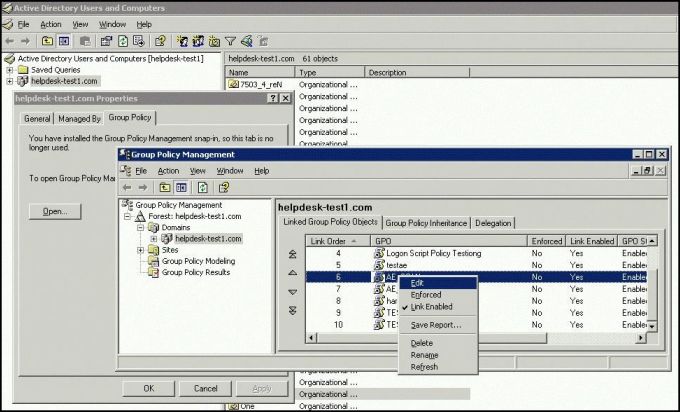This screenshot has height=412, width=680.
Task: Expand the Saved Queries tree node
Action: [10, 69]
